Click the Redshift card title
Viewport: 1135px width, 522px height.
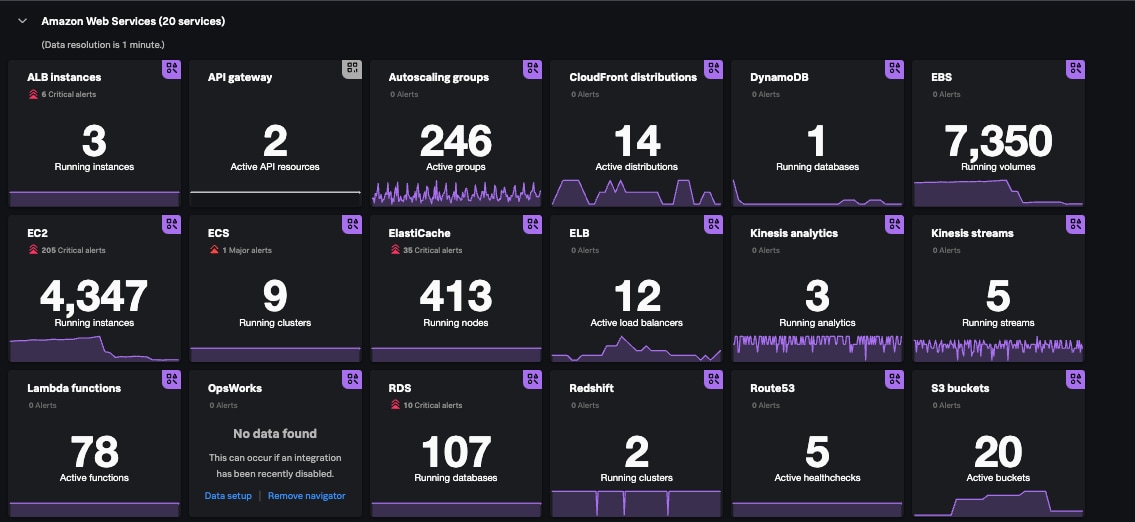tap(591, 388)
